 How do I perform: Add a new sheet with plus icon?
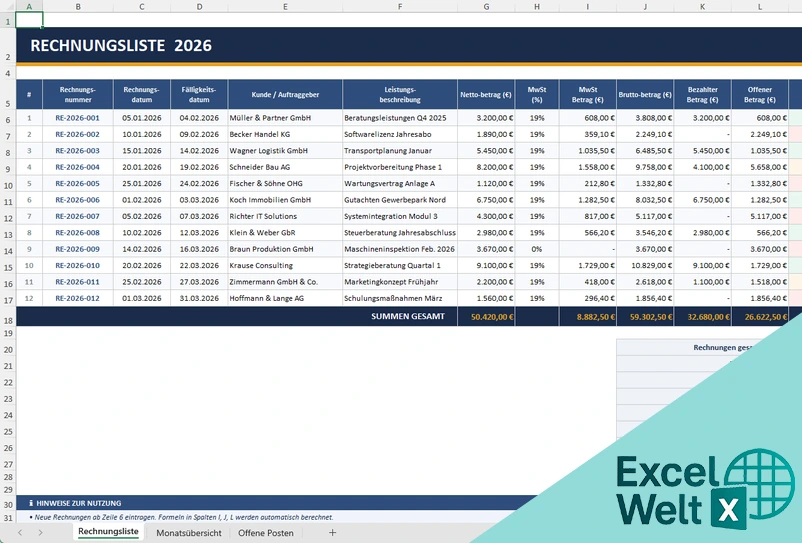coord(332,533)
